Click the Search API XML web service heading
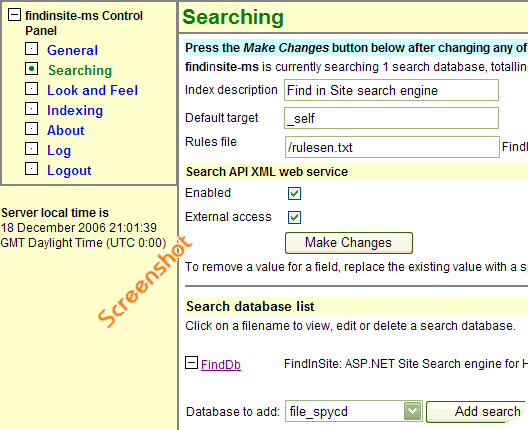Screen dimensions: 528x430 pyautogui.click(x=267, y=172)
